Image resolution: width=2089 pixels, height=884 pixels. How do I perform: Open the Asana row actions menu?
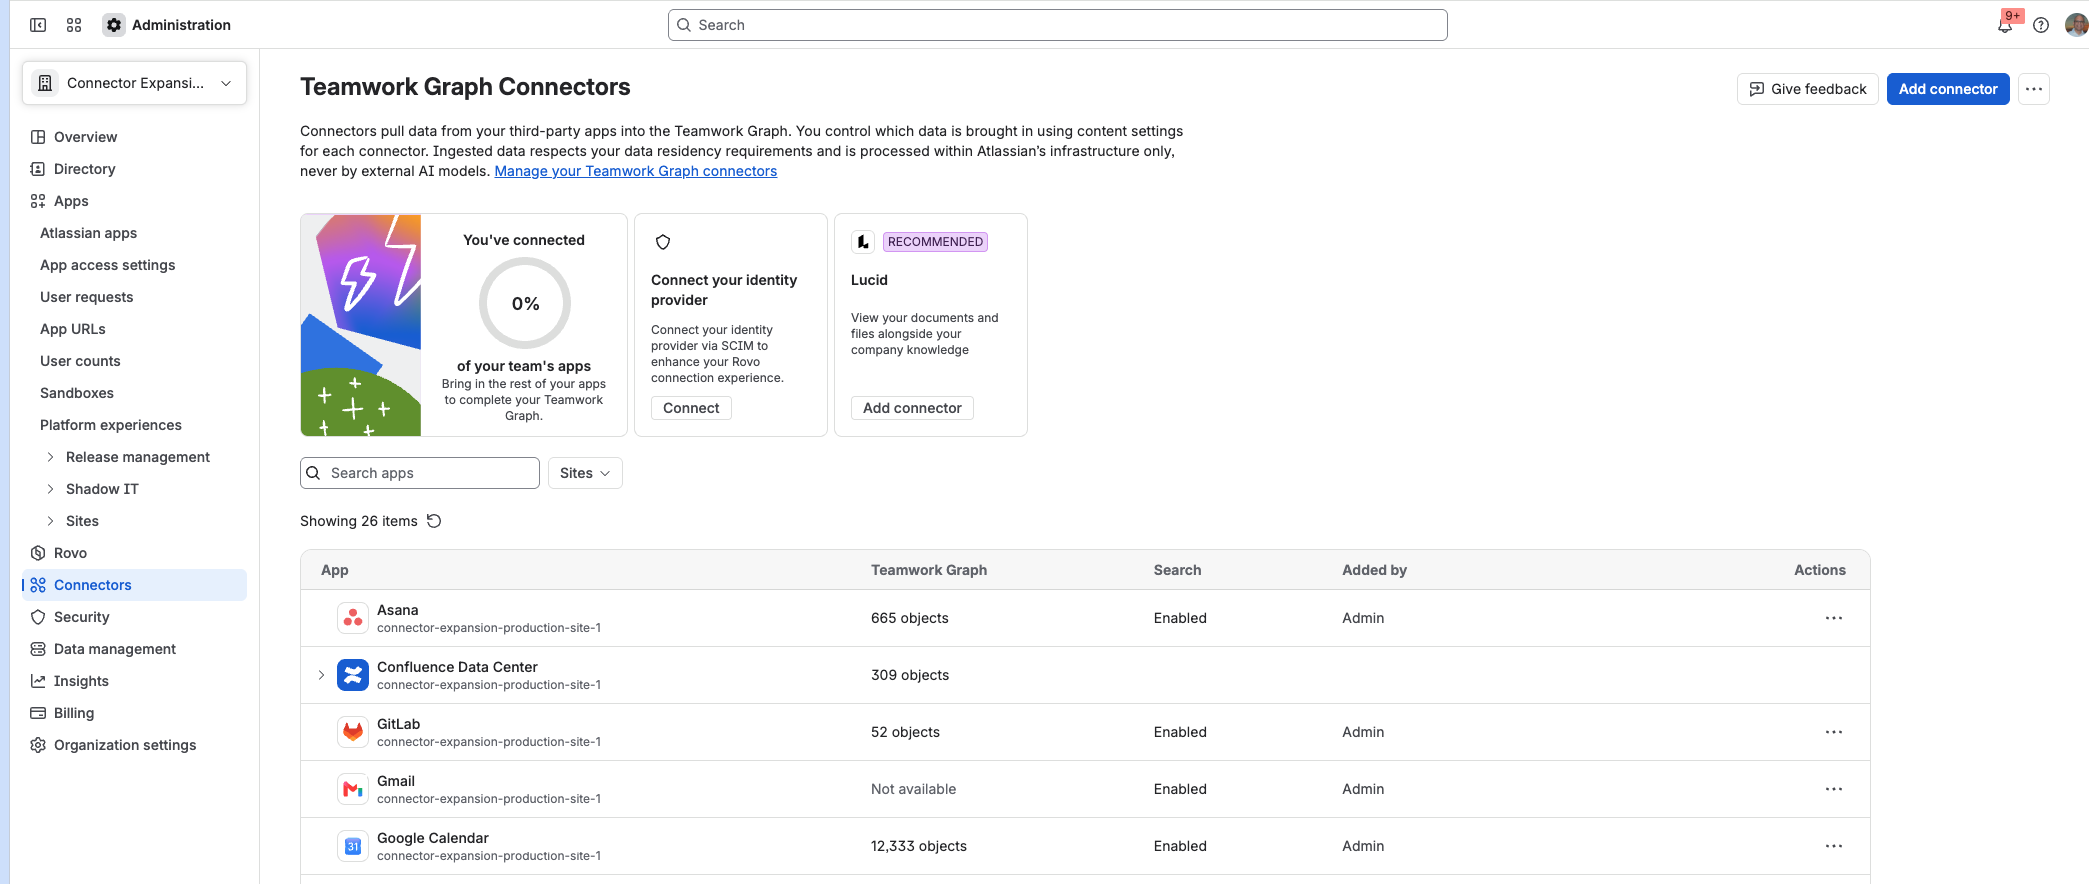(1833, 618)
